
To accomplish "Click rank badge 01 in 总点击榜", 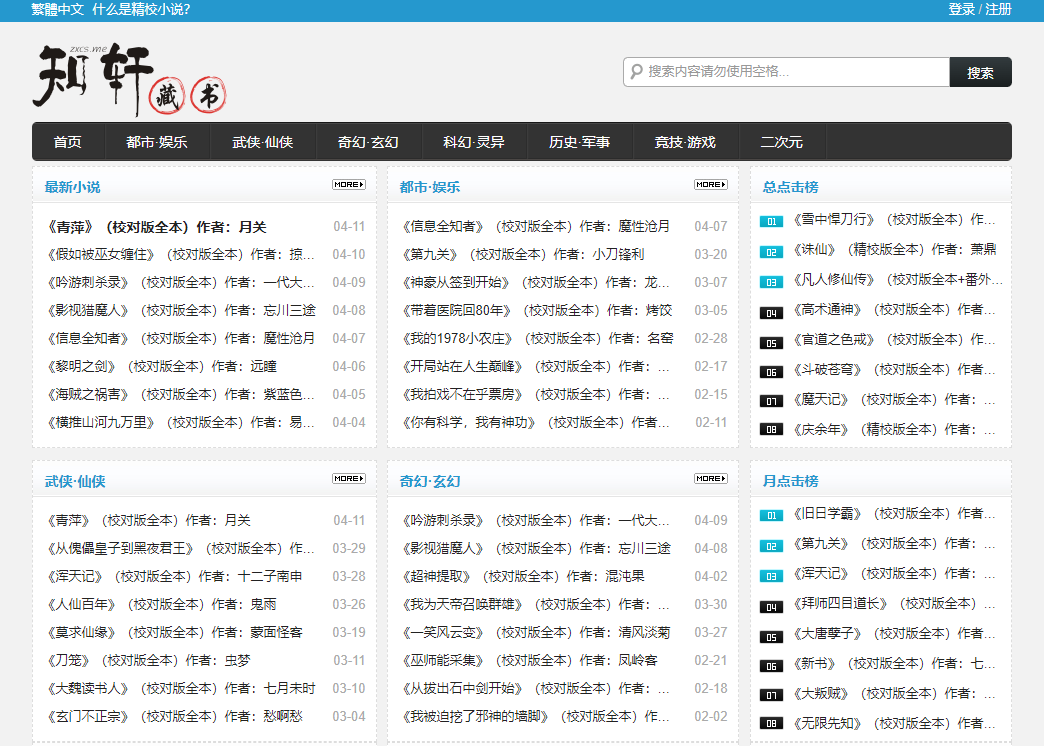I will pos(770,220).
